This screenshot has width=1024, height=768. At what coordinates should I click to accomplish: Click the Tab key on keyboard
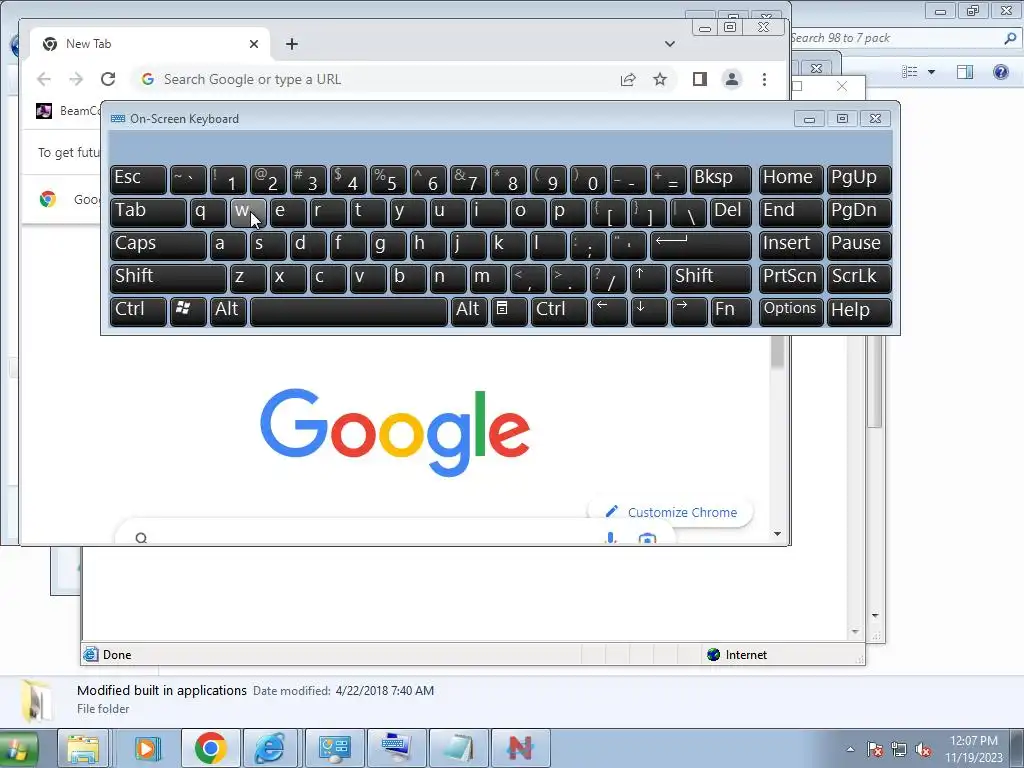[148, 212]
